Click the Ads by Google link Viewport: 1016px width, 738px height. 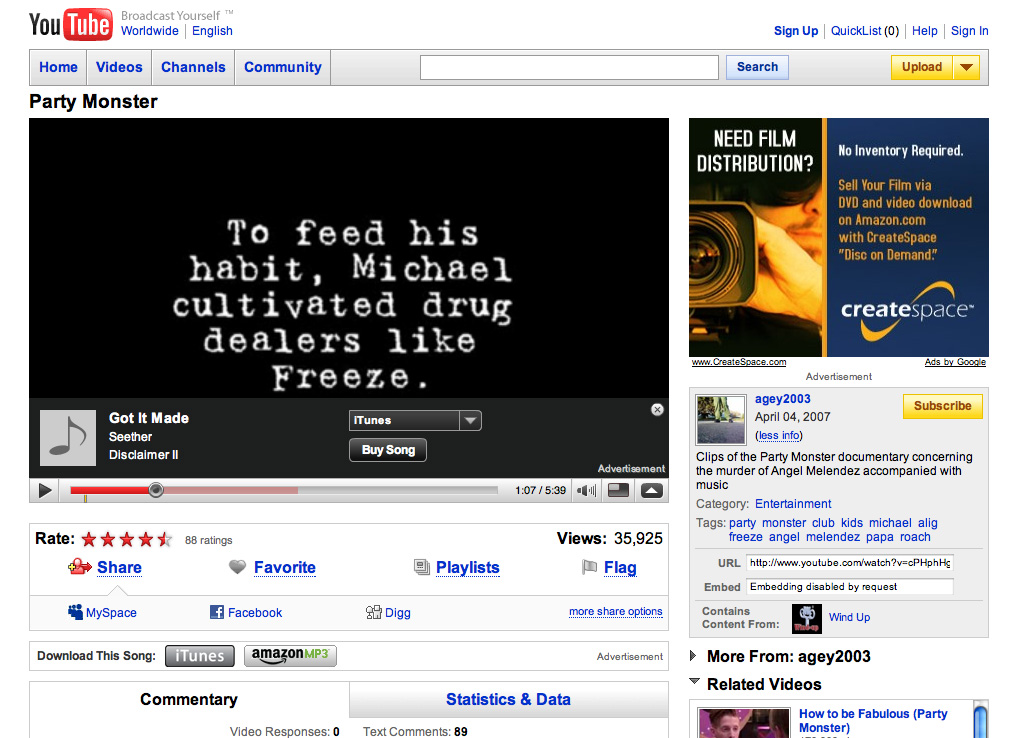click(x=955, y=362)
